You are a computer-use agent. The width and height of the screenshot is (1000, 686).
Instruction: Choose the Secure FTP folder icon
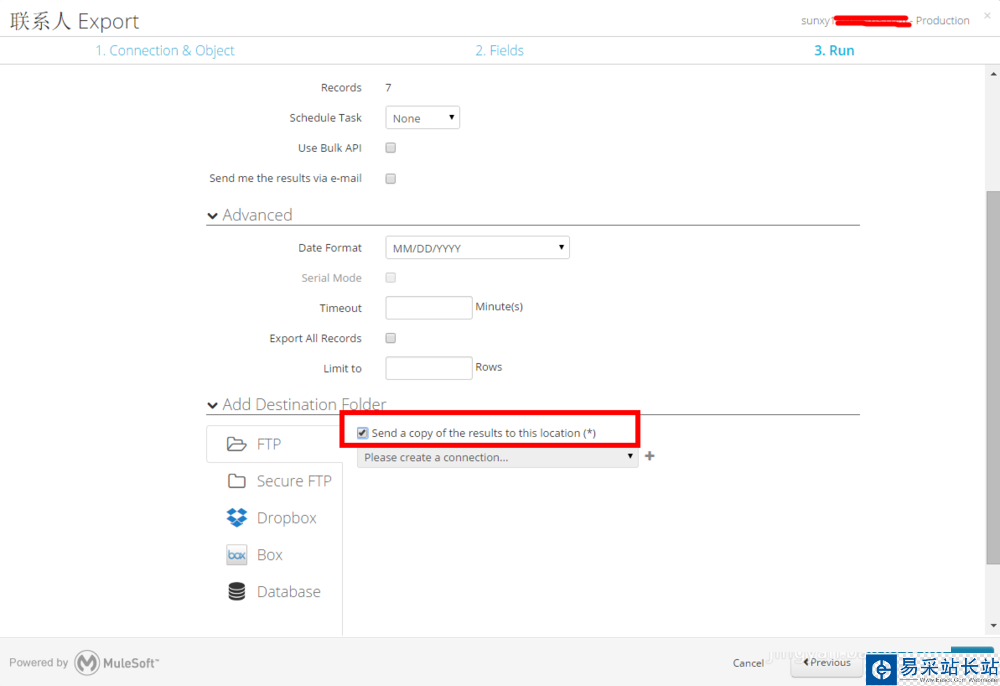(236, 481)
